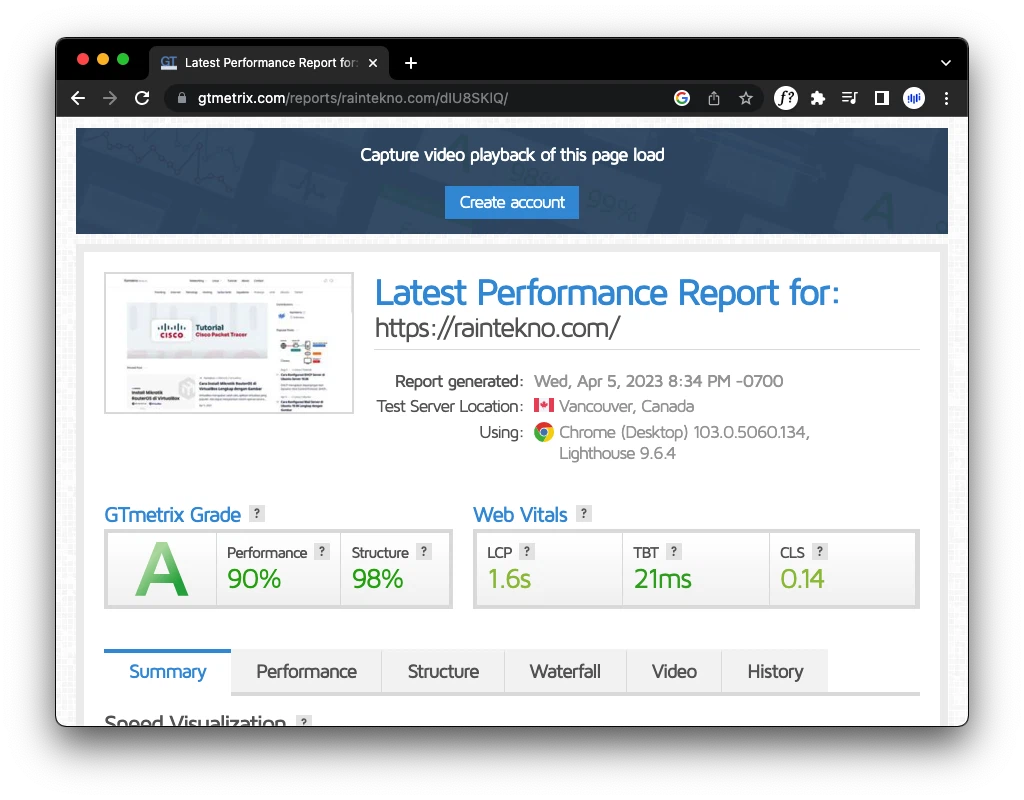
Task: Open a new browser tab
Action: pos(410,63)
